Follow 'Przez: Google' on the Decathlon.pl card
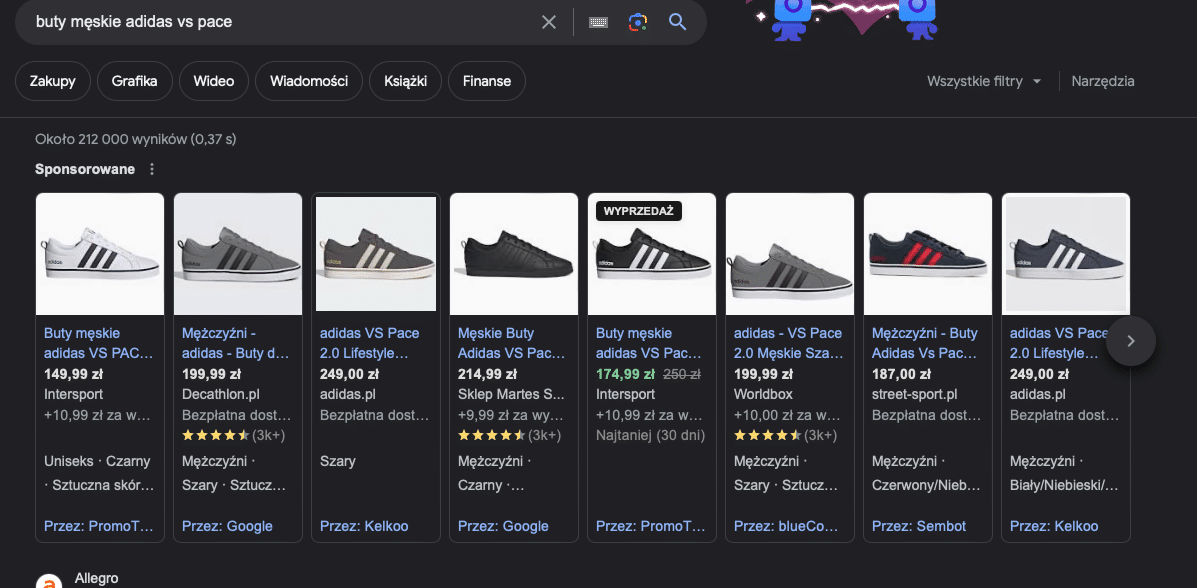This screenshot has height=588, width=1197. pos(227,526)
